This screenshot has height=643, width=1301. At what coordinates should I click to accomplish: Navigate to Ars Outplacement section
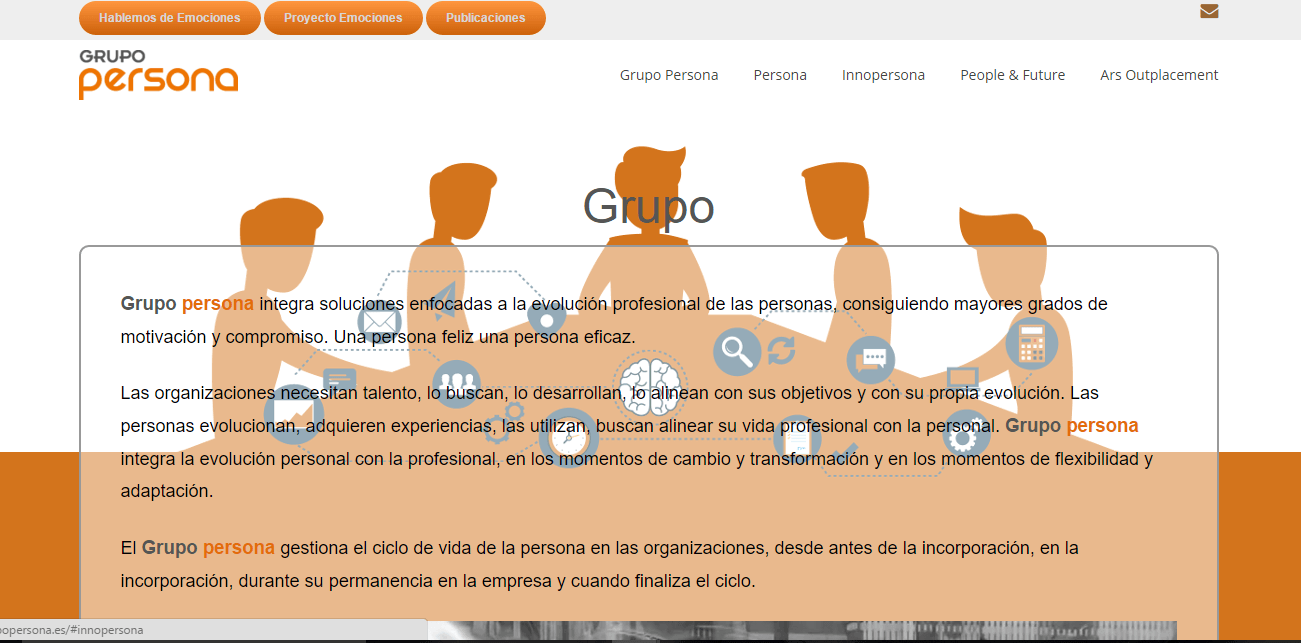tap(1159, 75)
